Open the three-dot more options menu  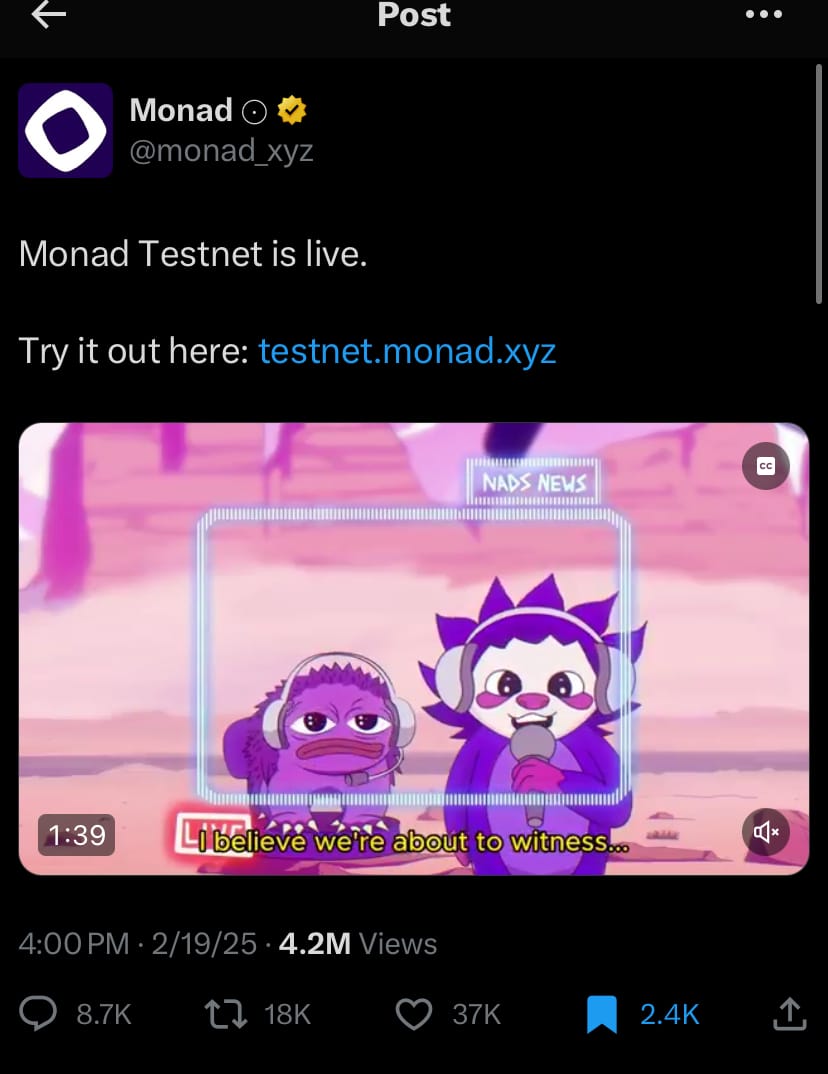pos(764,14)
